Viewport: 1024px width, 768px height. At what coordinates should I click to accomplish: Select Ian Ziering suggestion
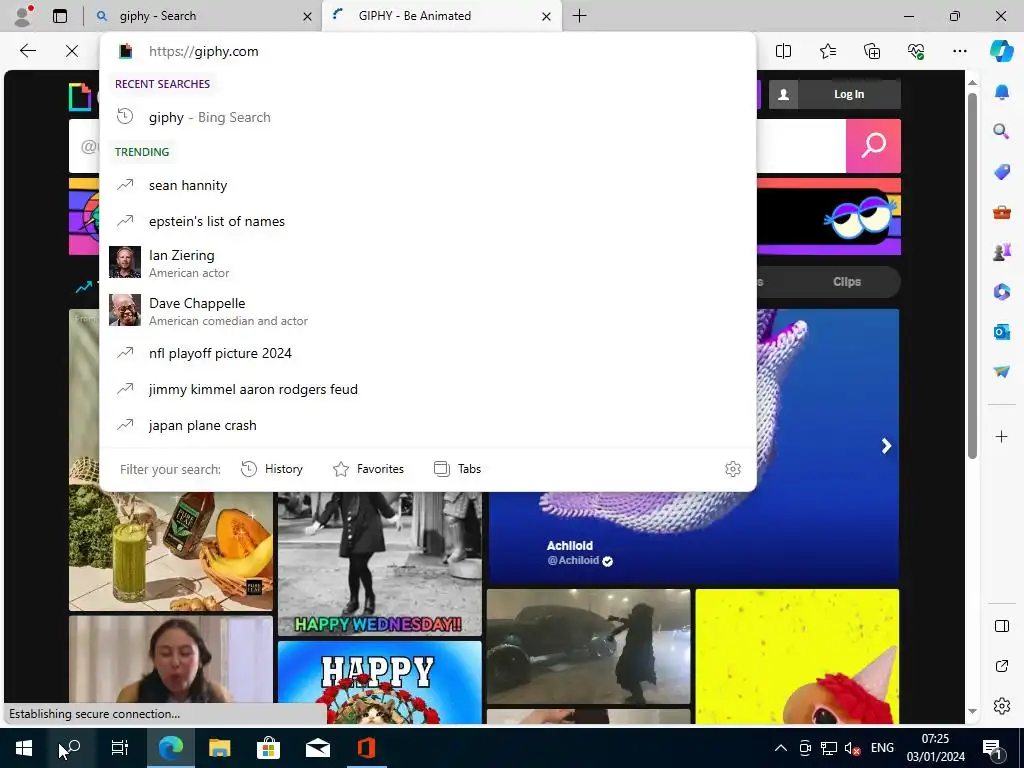[x=428, y=263]
